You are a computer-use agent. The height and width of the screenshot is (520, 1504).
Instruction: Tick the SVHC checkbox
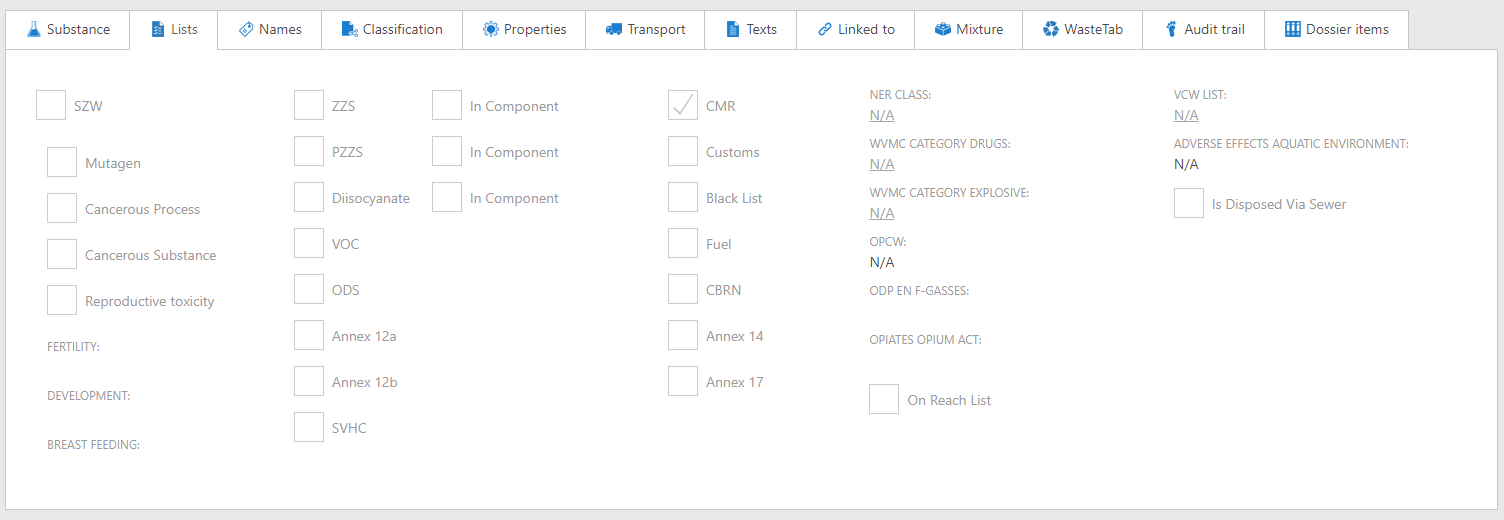pos(309,428)
